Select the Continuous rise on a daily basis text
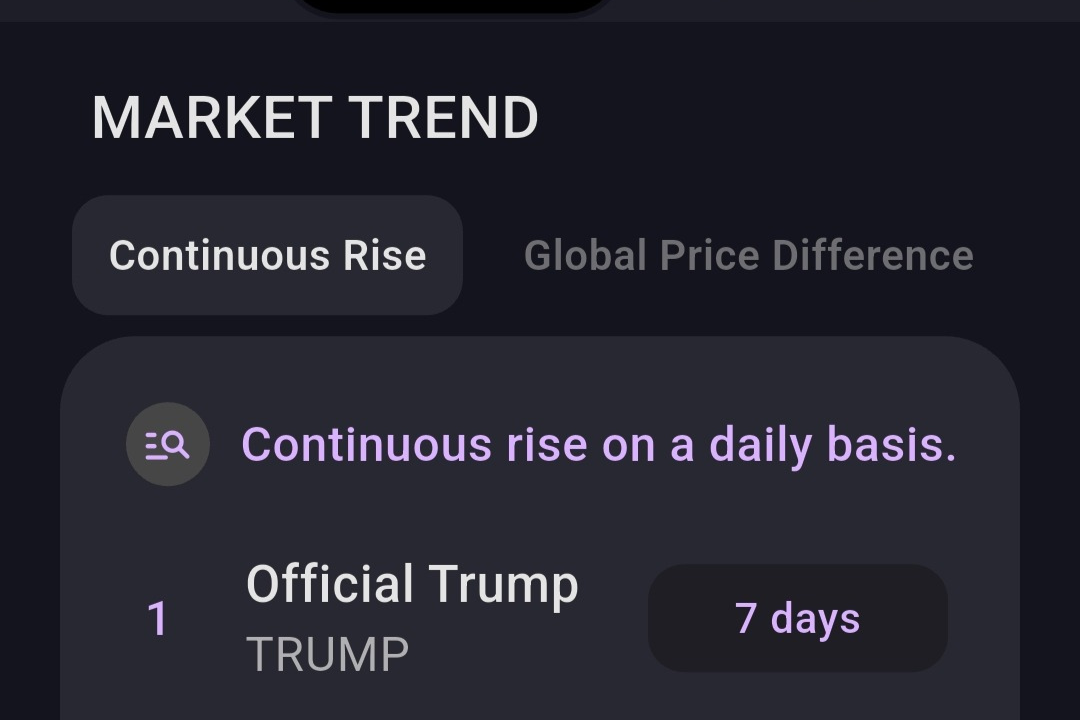The image size is (1080, 720). pos(600,444)
